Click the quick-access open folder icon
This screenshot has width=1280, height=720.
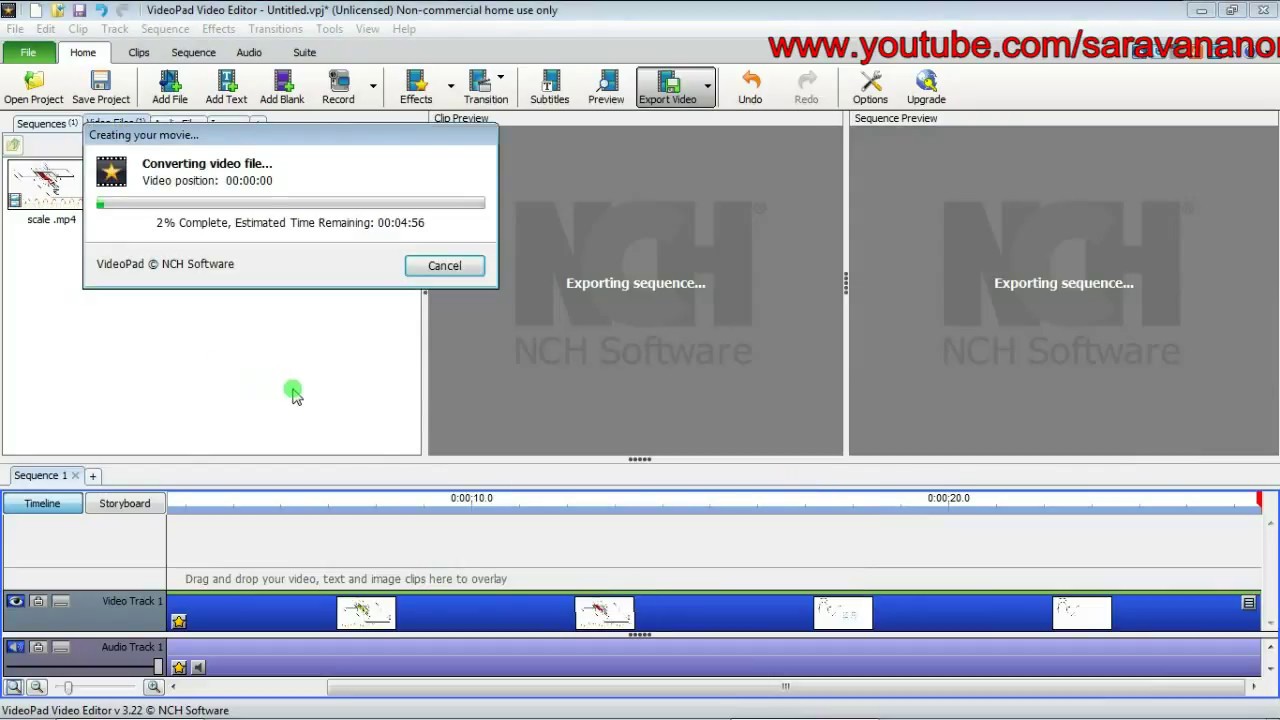tap(57, 10)
